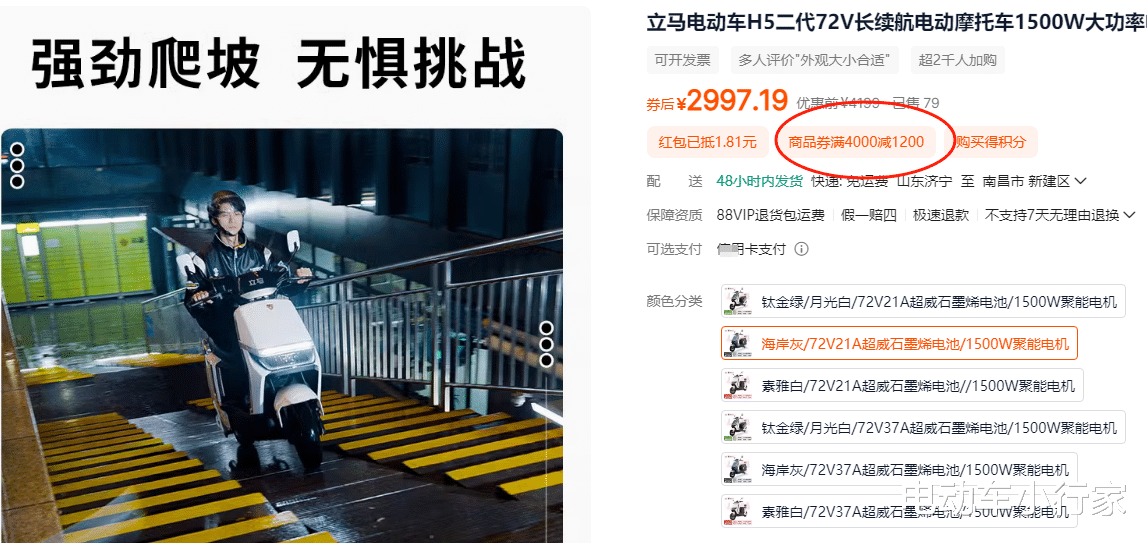
Task: Click thumbnail icon of 钛金绿/月光白 72V37A option
Action: [x=739, y=427]
